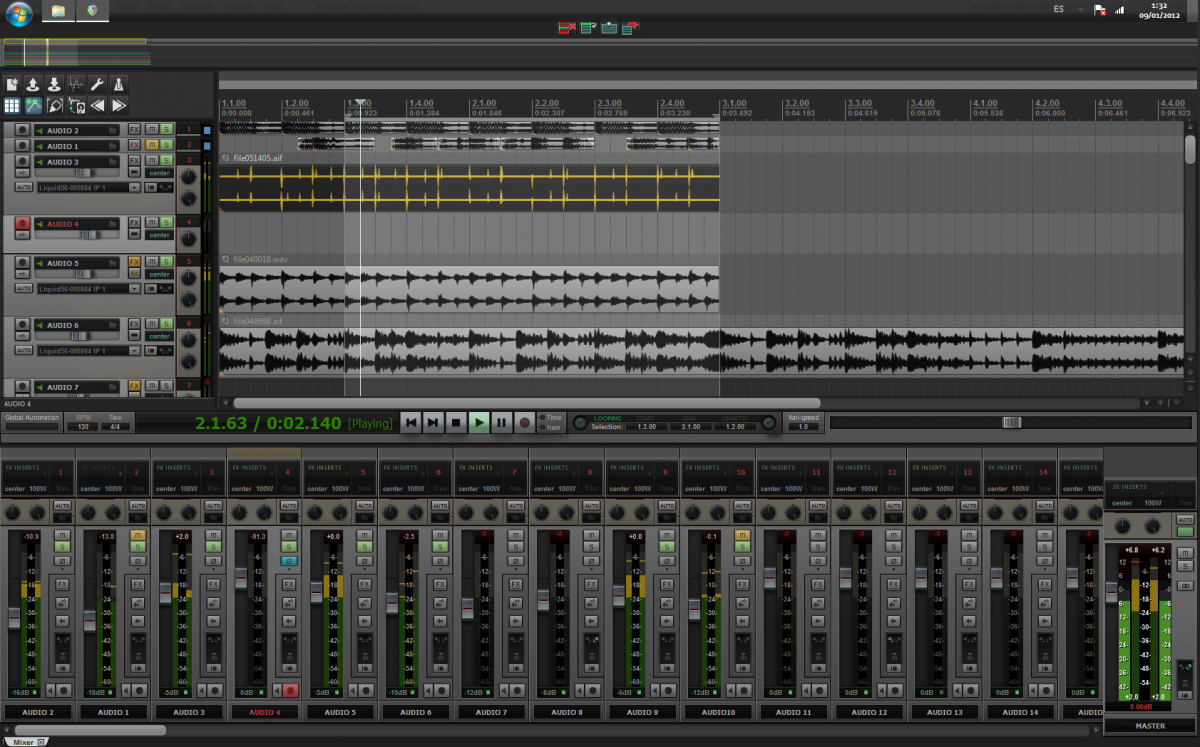Screen dimensions: 1200x747
Task: Pause playback in the transport bar
Action: click(x=502, y=423)
